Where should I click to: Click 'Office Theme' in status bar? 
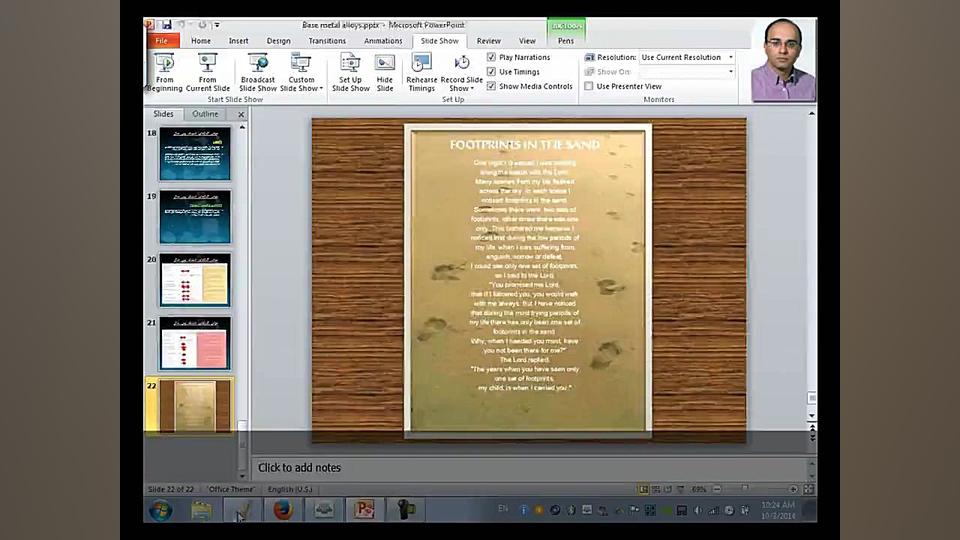[x=231, y=489]
